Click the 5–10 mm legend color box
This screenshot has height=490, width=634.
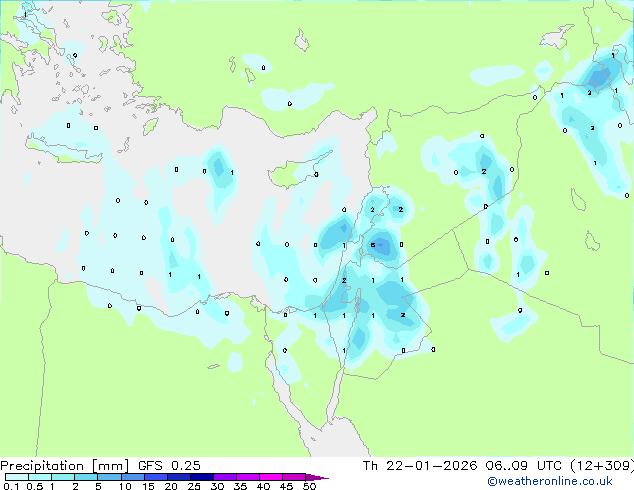pos(110,477)
